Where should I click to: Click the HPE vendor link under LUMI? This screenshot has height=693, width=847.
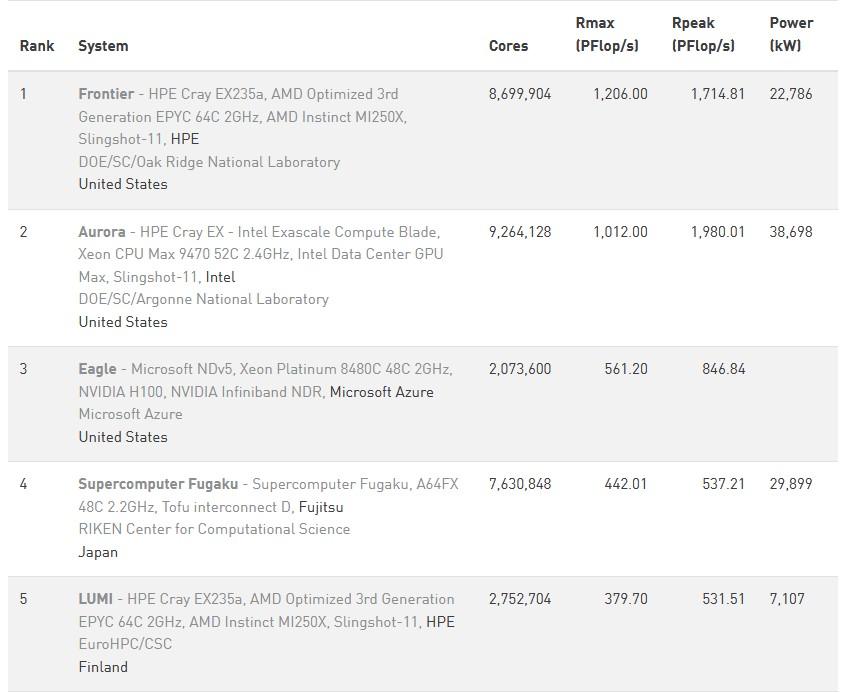click(x=440, y=622)
